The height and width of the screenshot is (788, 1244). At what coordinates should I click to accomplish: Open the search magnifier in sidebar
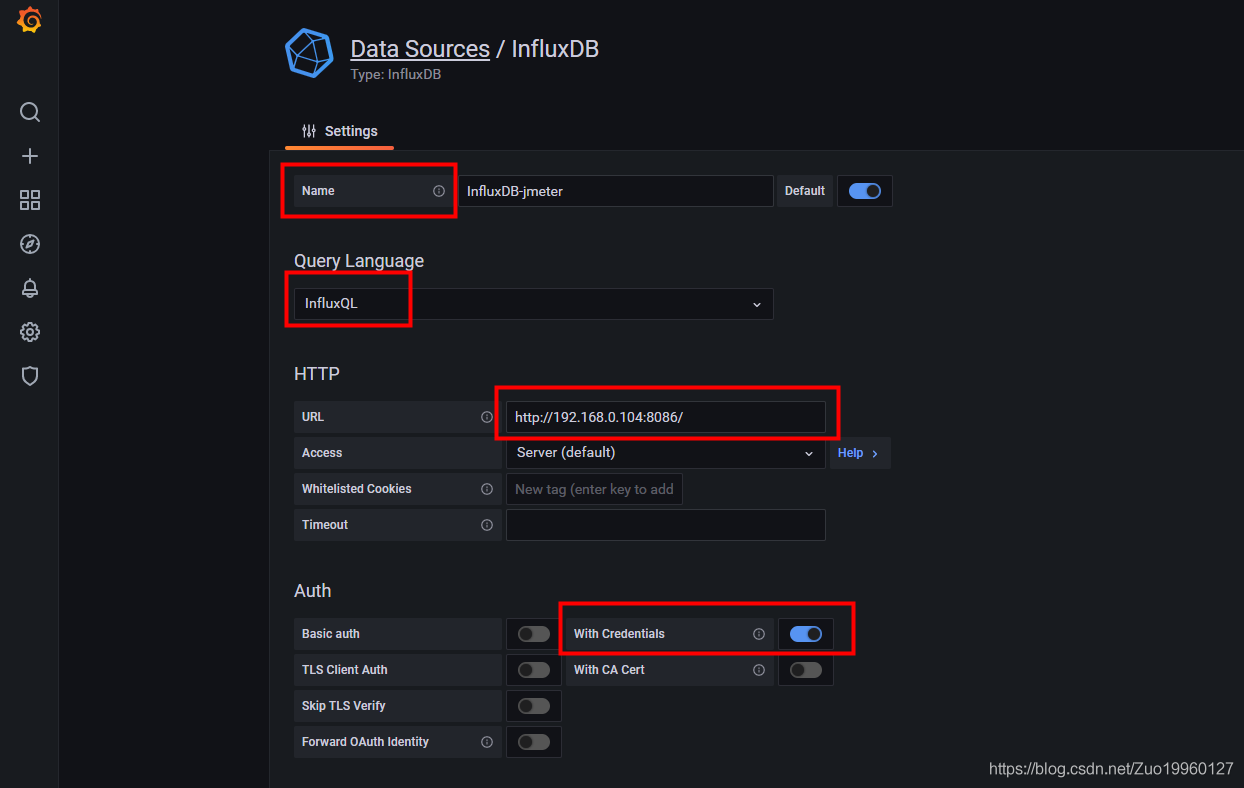point(30,112)
